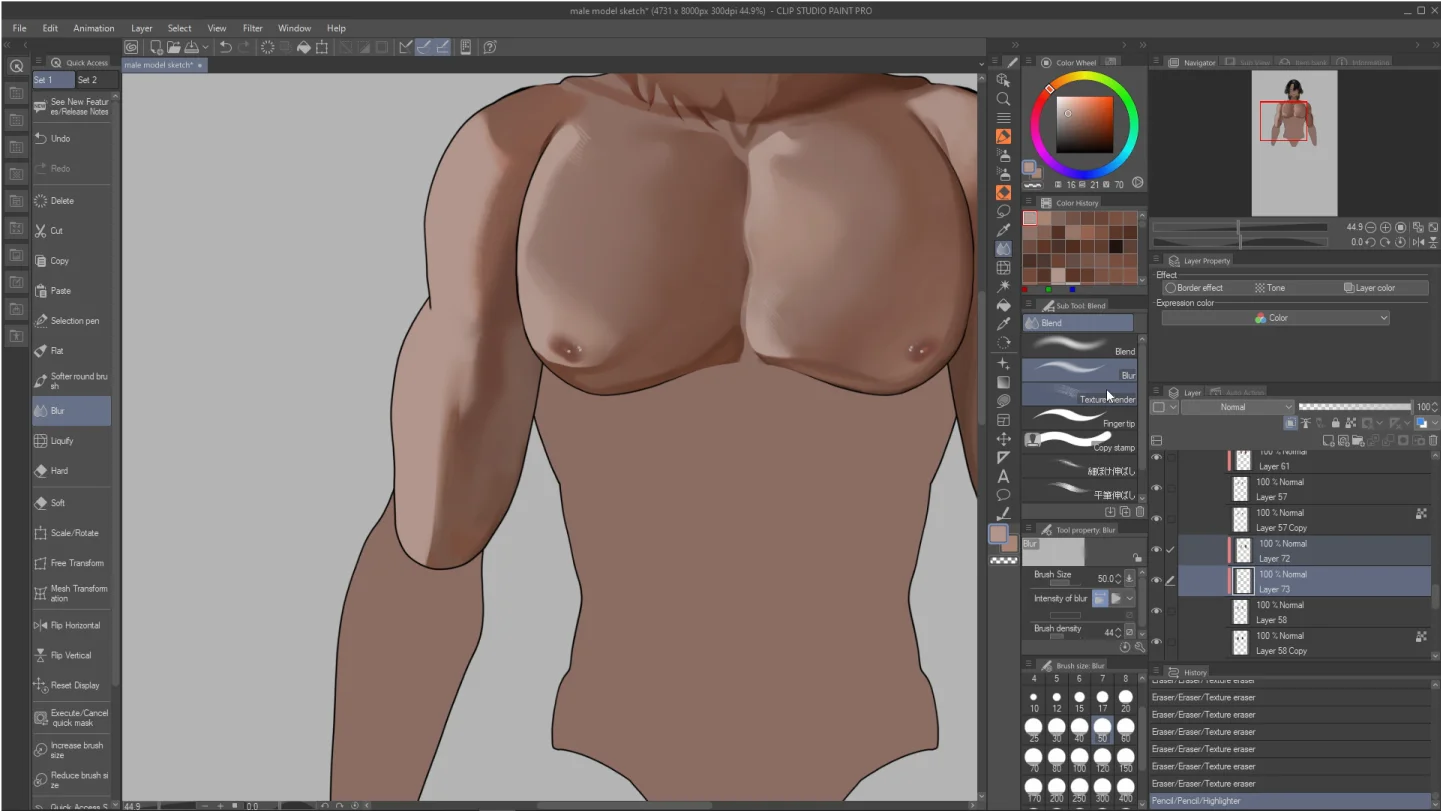The image size is (1441, 811).
Task: Pick the first swatch in Color History
Action: 1029,218
